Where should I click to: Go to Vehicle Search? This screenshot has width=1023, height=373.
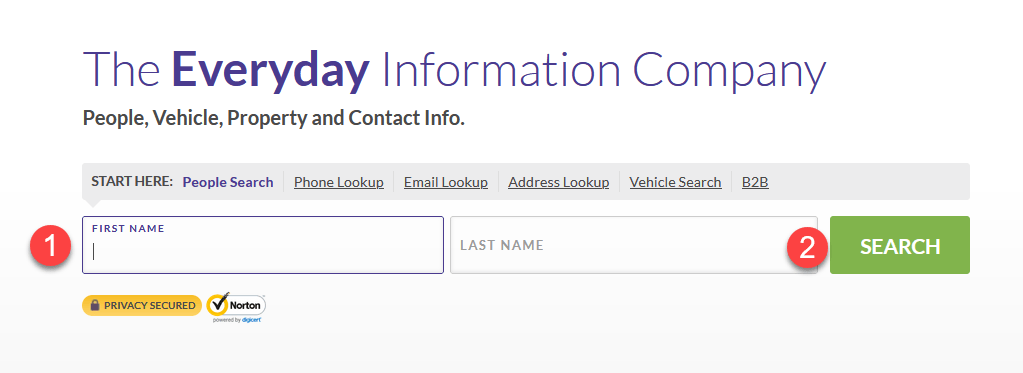click(x=675, y=182)
